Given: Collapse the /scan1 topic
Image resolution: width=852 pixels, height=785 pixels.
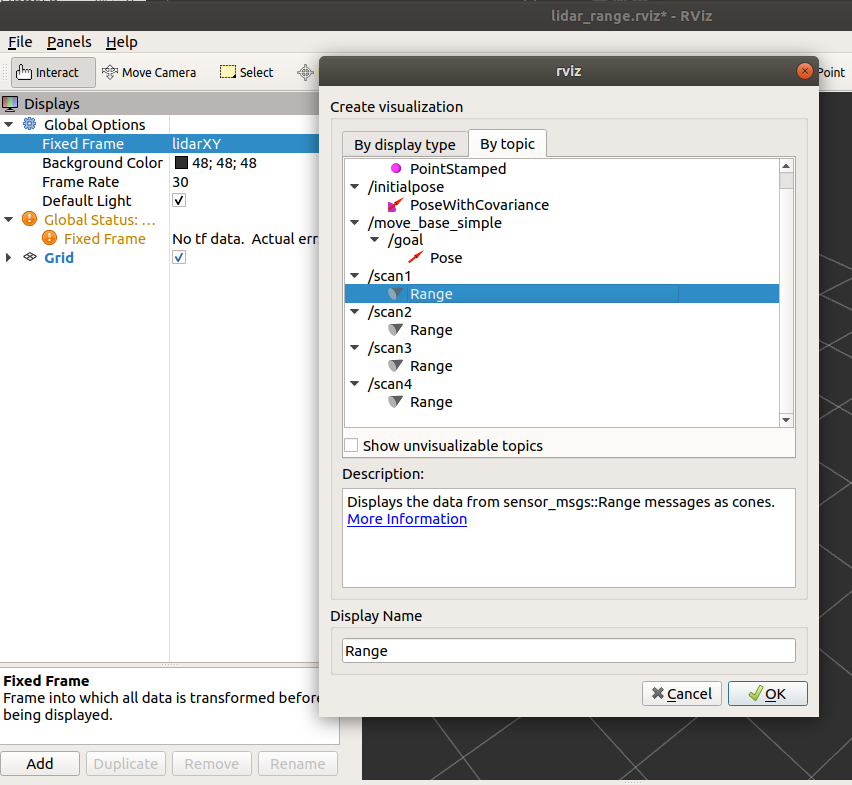Looking at the screenshot, I should click(x=355, y=275).
